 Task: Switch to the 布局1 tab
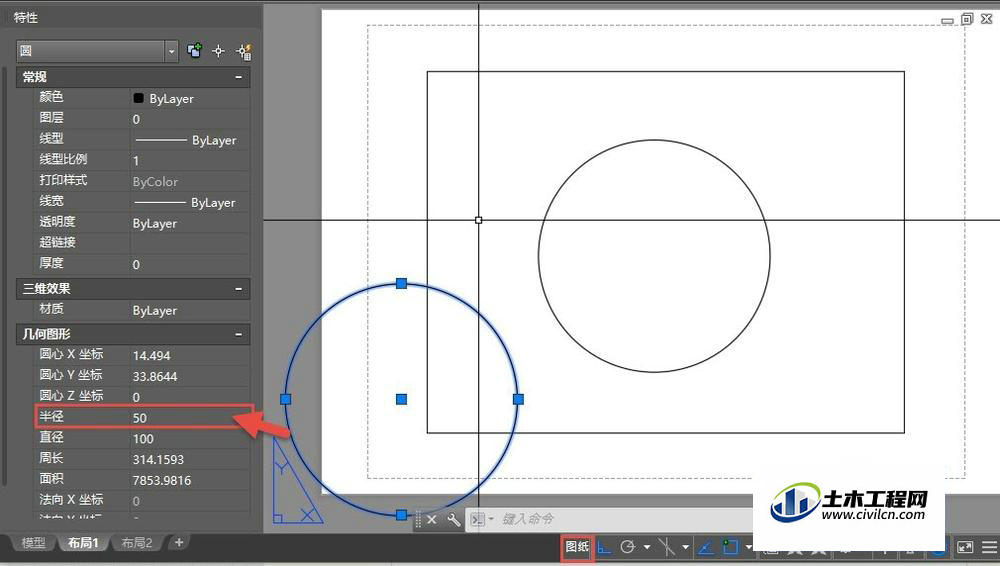pyautogui.click(x=83, y=543)
